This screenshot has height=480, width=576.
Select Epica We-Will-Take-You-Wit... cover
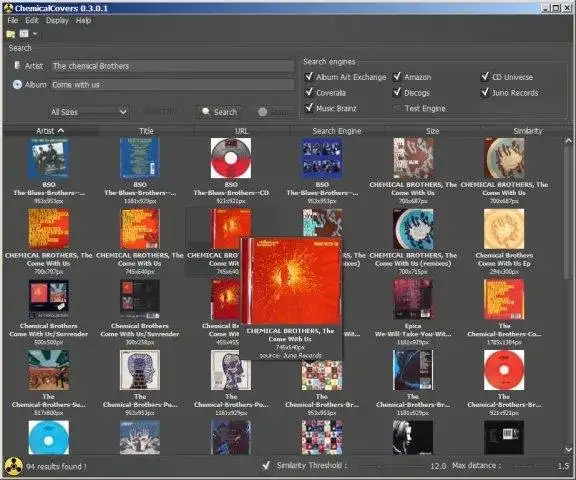[413, 299]
